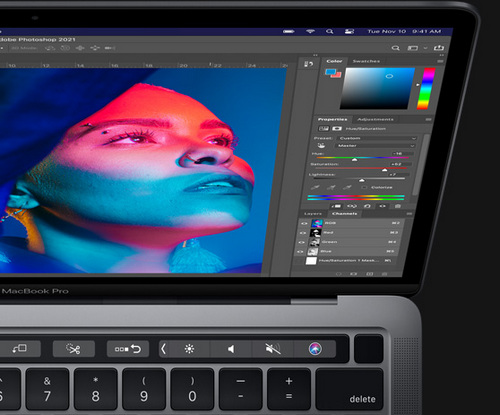Open the Spotlight search magnifier in menu bar
The width and height of the screenshot is (500, 415).
(x=330, y=31)
